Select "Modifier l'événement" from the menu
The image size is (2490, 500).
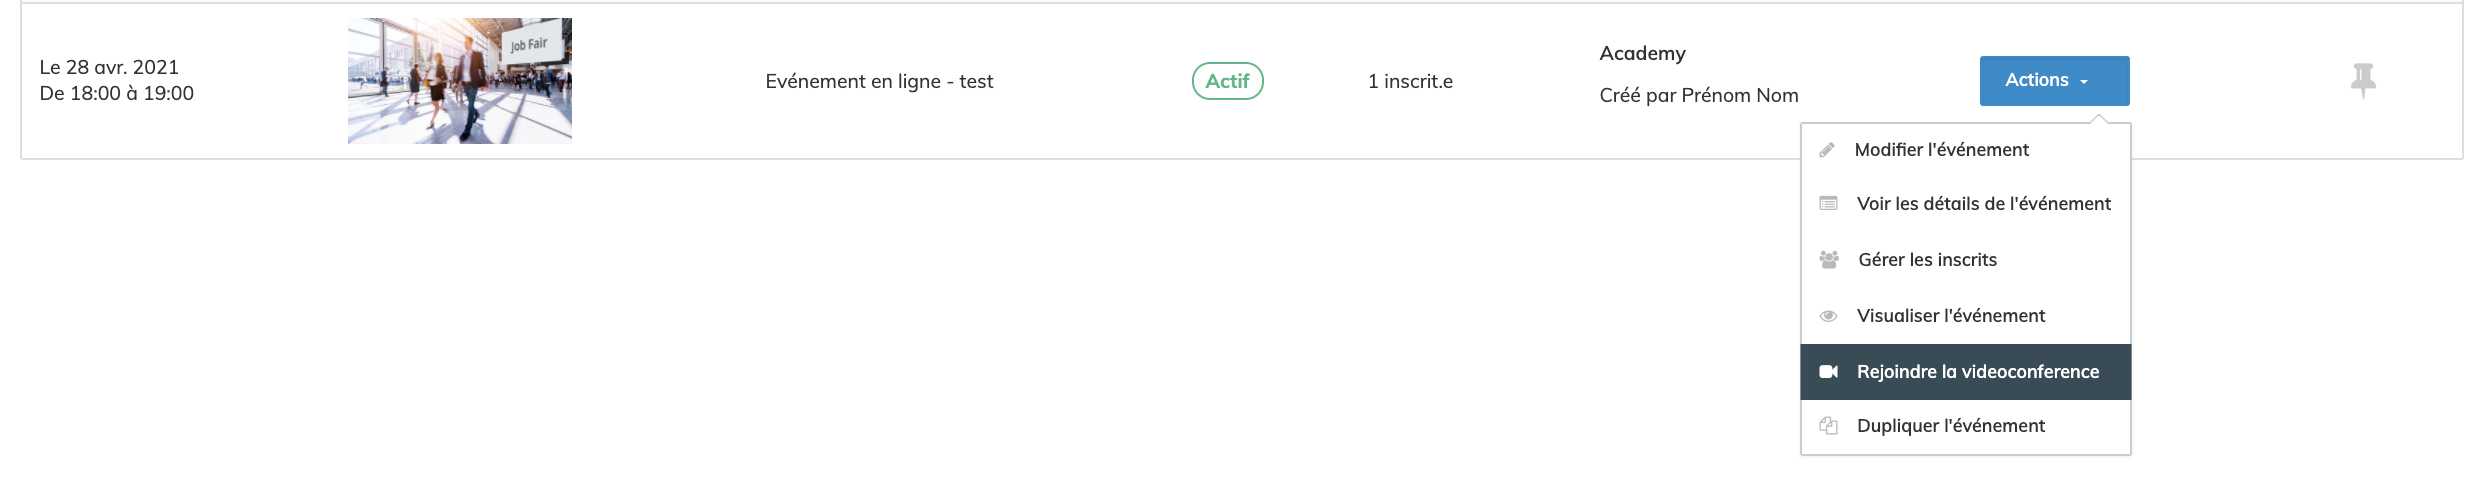[x=1941, y=150]
